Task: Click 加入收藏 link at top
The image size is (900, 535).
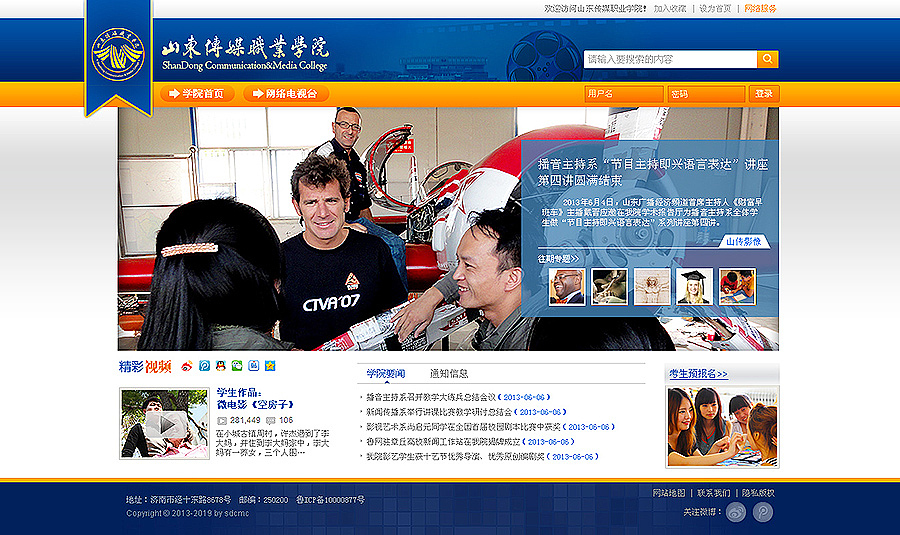Action: point(670,9)
